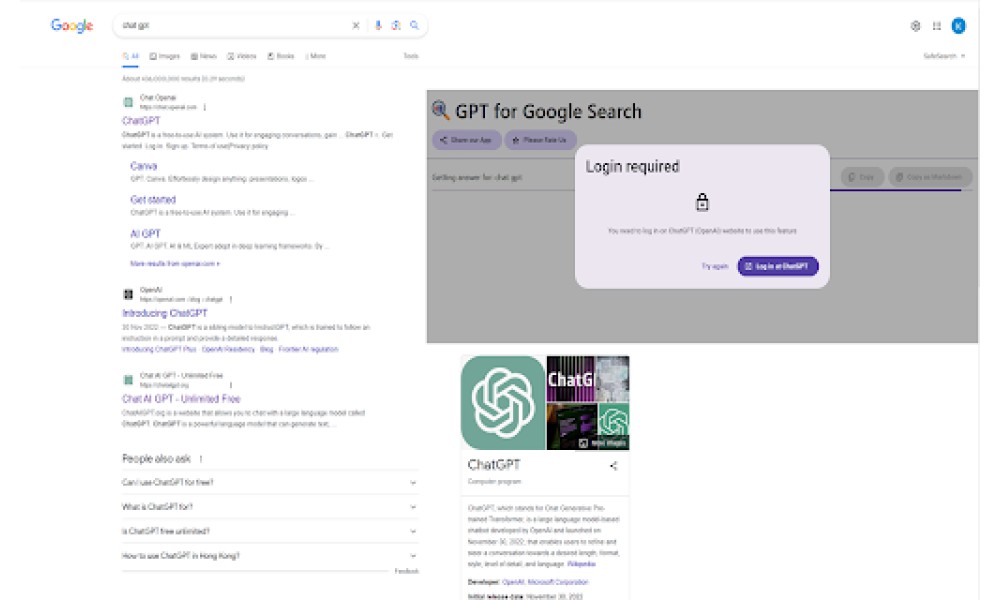Viewport: 1000px width, 600px height.
Task: Switch to the Videos tab
Action: tap(242, 56)
